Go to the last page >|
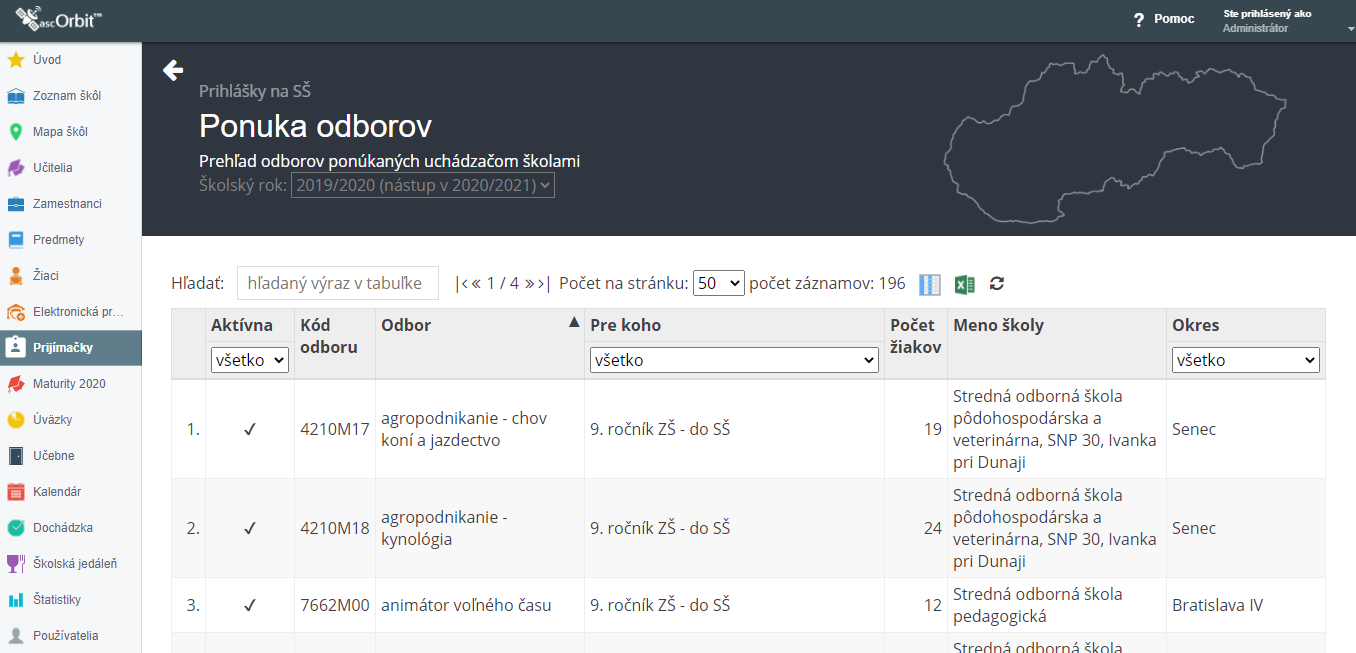The height and width of the screenshot is (653, 1356). 545,284
